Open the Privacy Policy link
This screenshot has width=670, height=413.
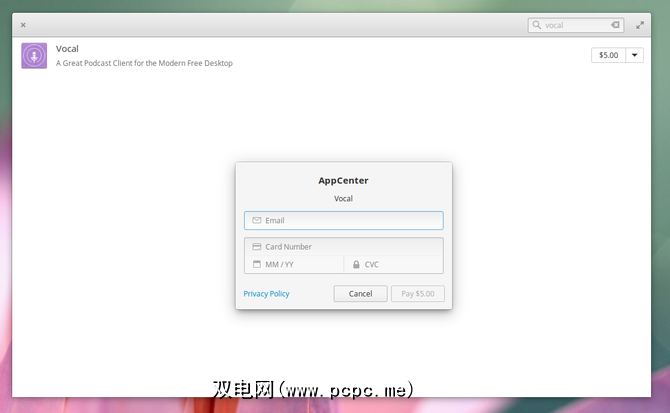[266, 294]
